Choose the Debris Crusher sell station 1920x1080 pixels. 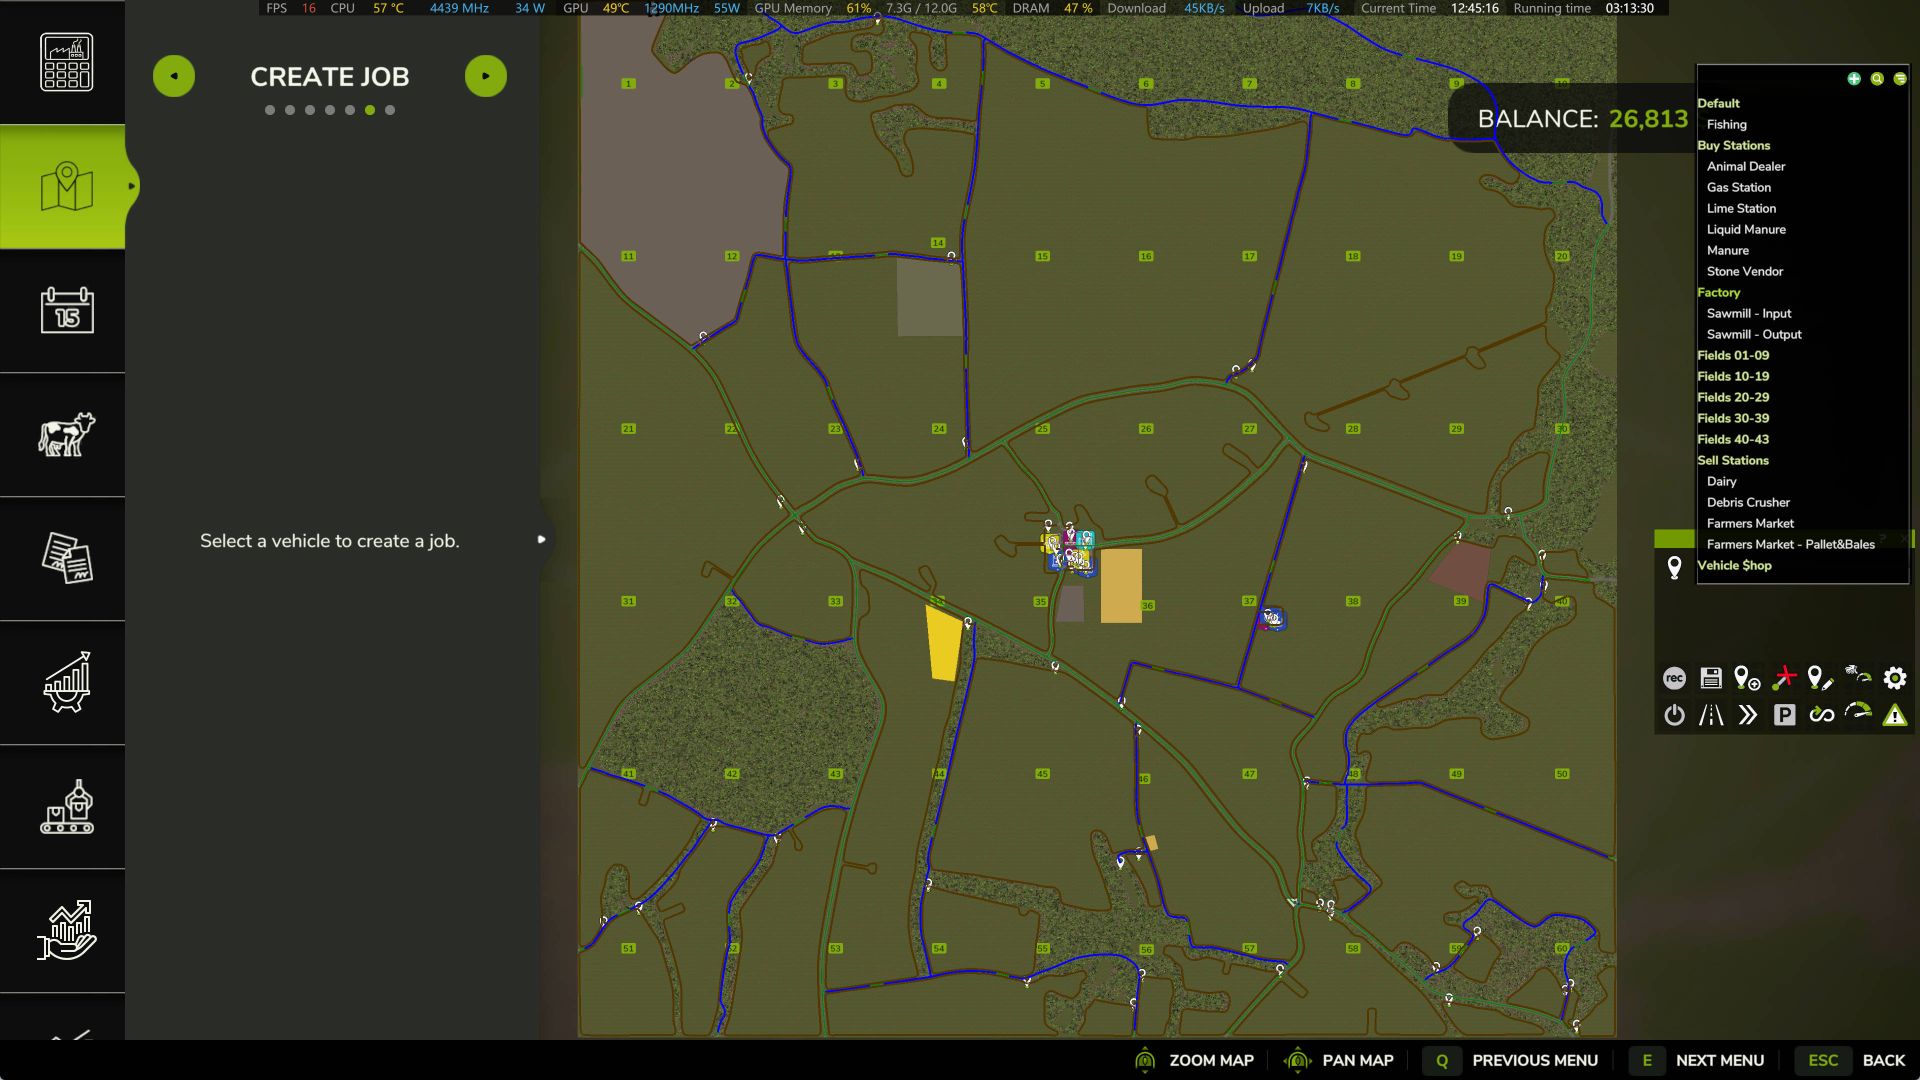(1748, 502)
